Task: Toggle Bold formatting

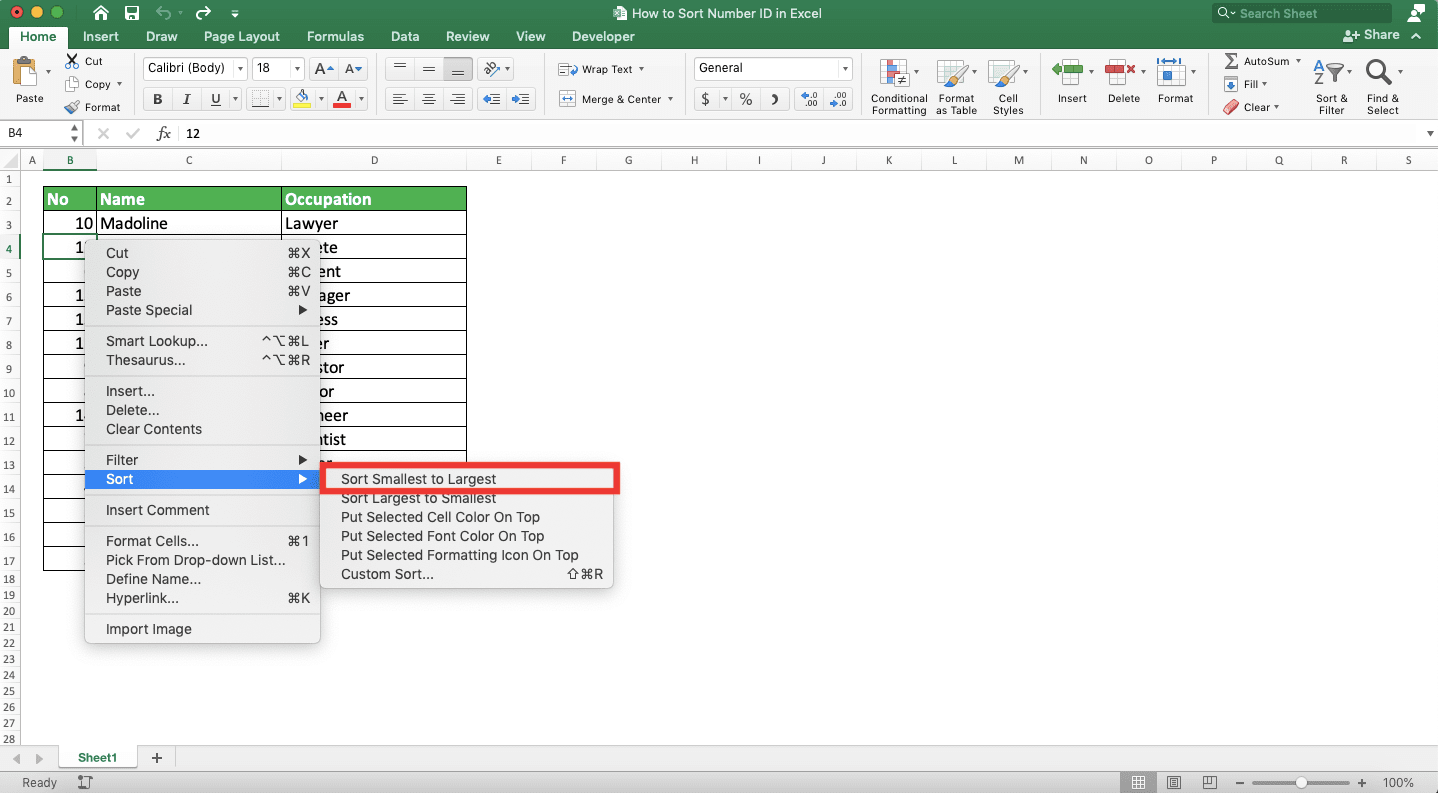Action: 157,99
